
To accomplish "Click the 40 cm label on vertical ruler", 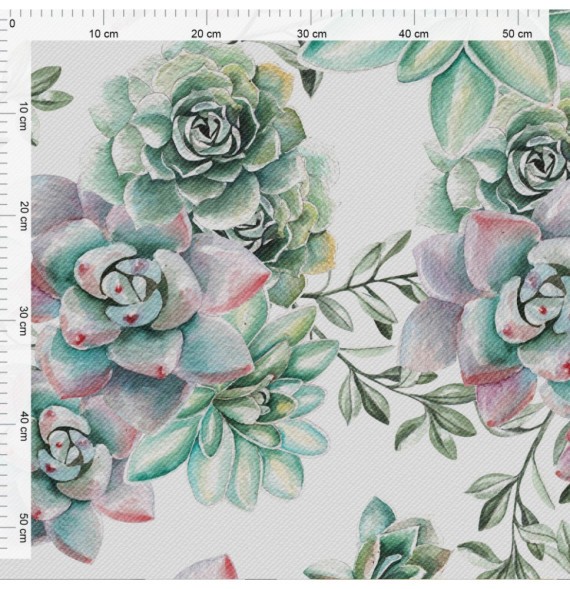I will tap(23, 426).
